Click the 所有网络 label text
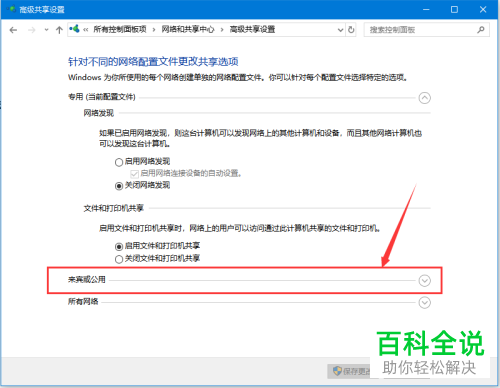The image size is (500, 388). tap(83, 301)
